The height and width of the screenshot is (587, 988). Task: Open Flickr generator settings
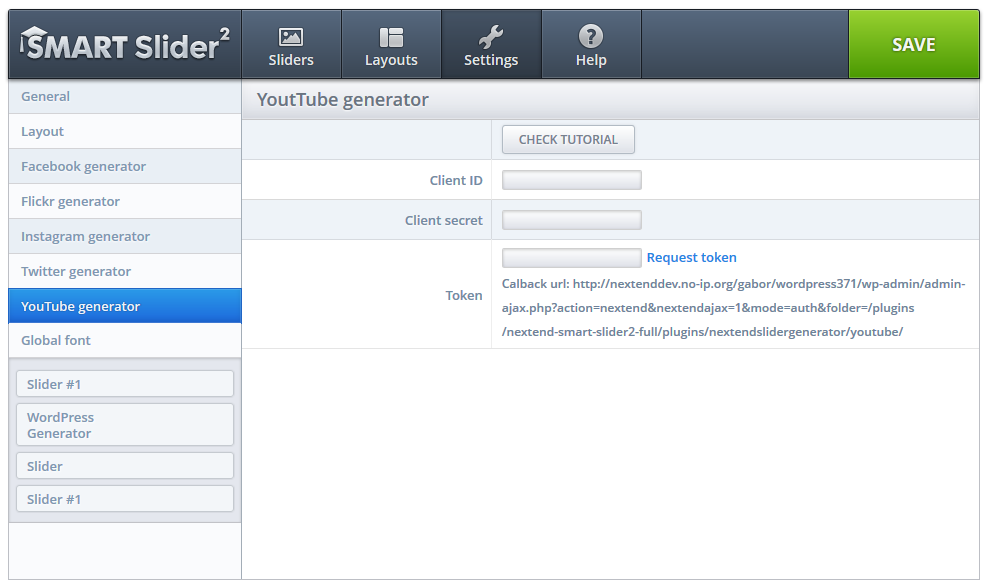[x=125, y=202]
